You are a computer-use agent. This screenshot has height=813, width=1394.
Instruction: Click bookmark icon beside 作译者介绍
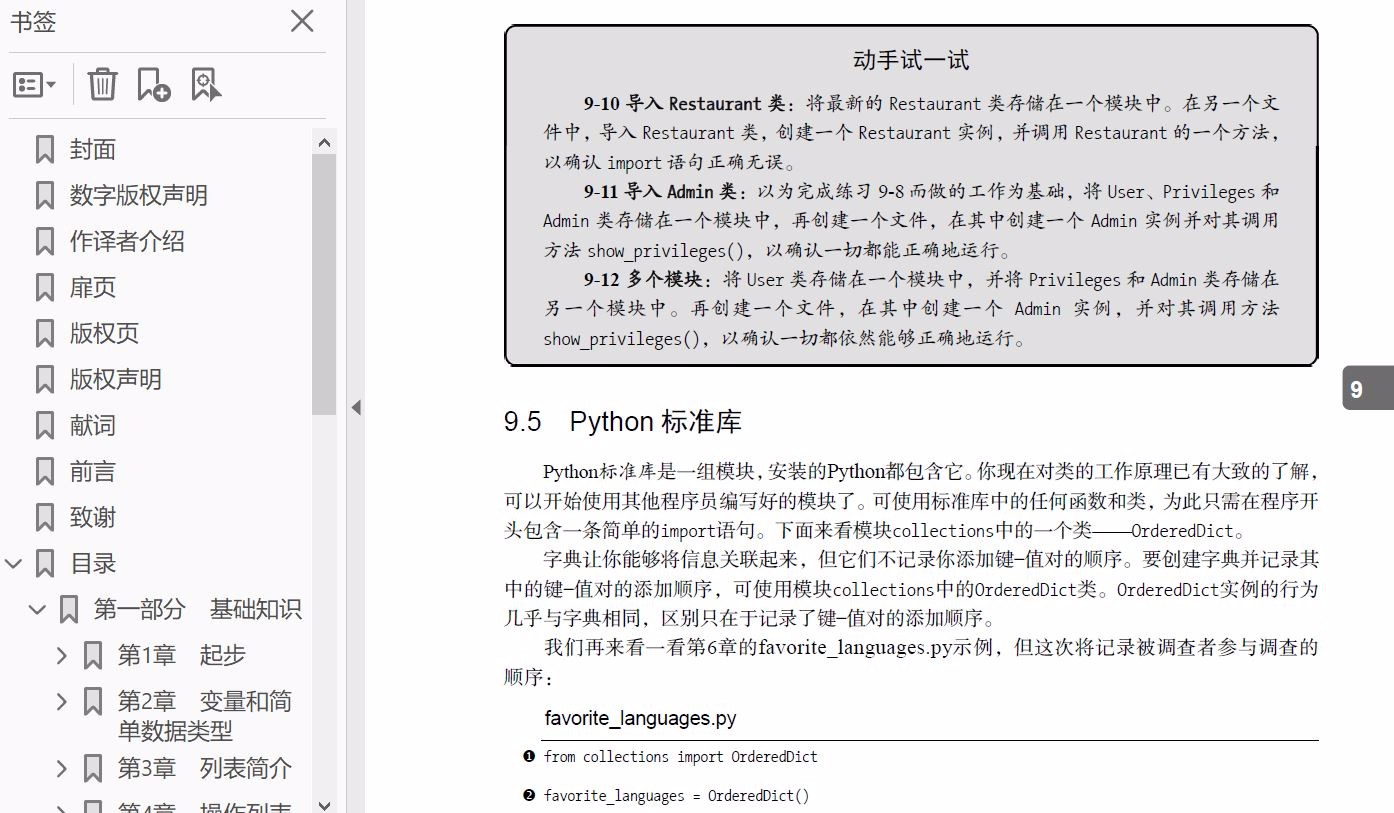(45, 242)
